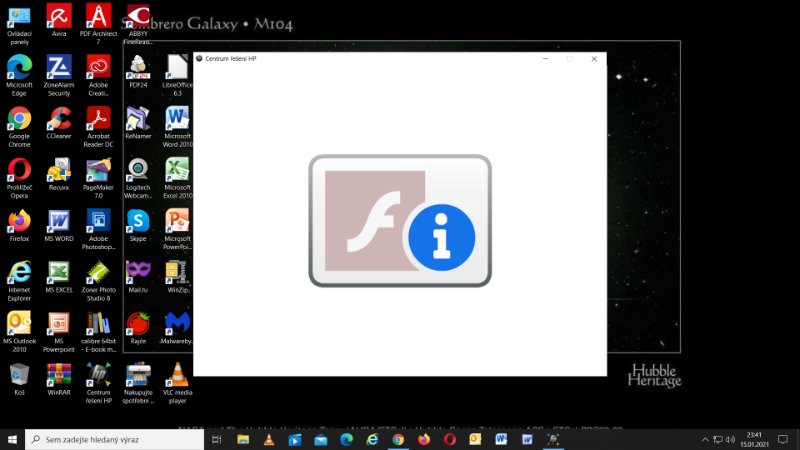Screen dimensions: 800x450
Task: Show hidden system tray icons
Action: (x=705, y=439)
